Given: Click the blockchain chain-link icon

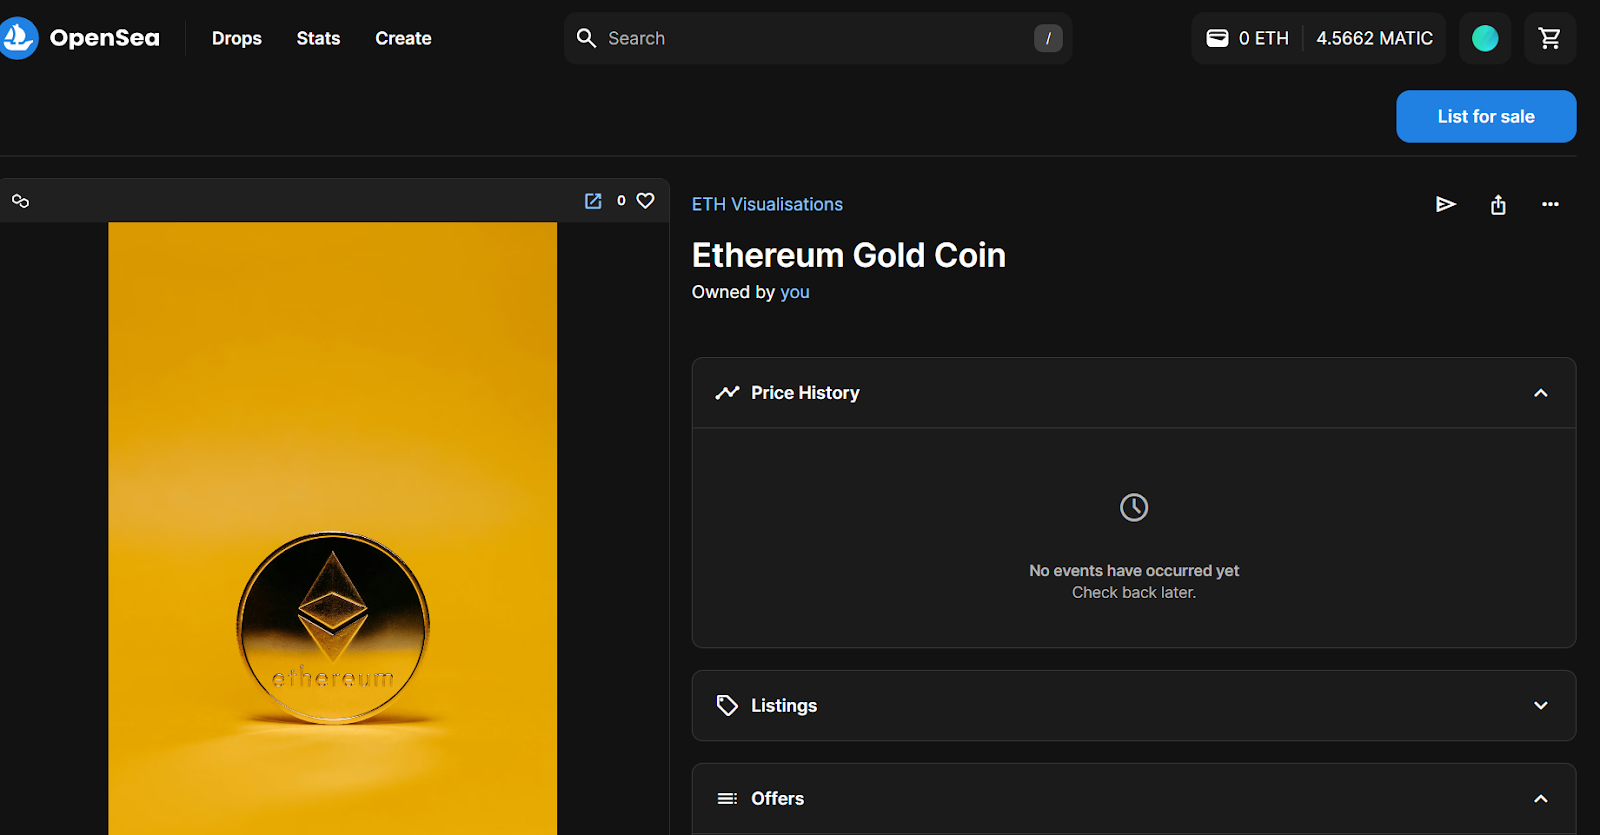Looking at the screenshot, I should (20, 201).
